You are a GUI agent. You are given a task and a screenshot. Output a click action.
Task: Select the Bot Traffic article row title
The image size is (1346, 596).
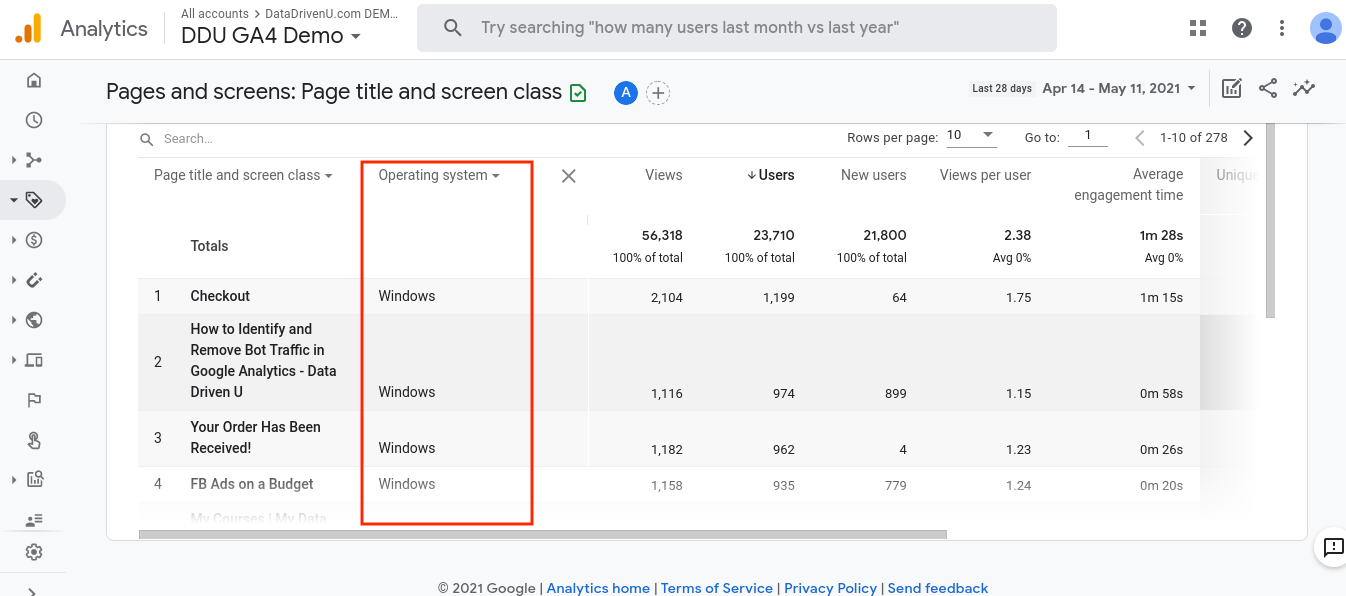tap(263, 360)
